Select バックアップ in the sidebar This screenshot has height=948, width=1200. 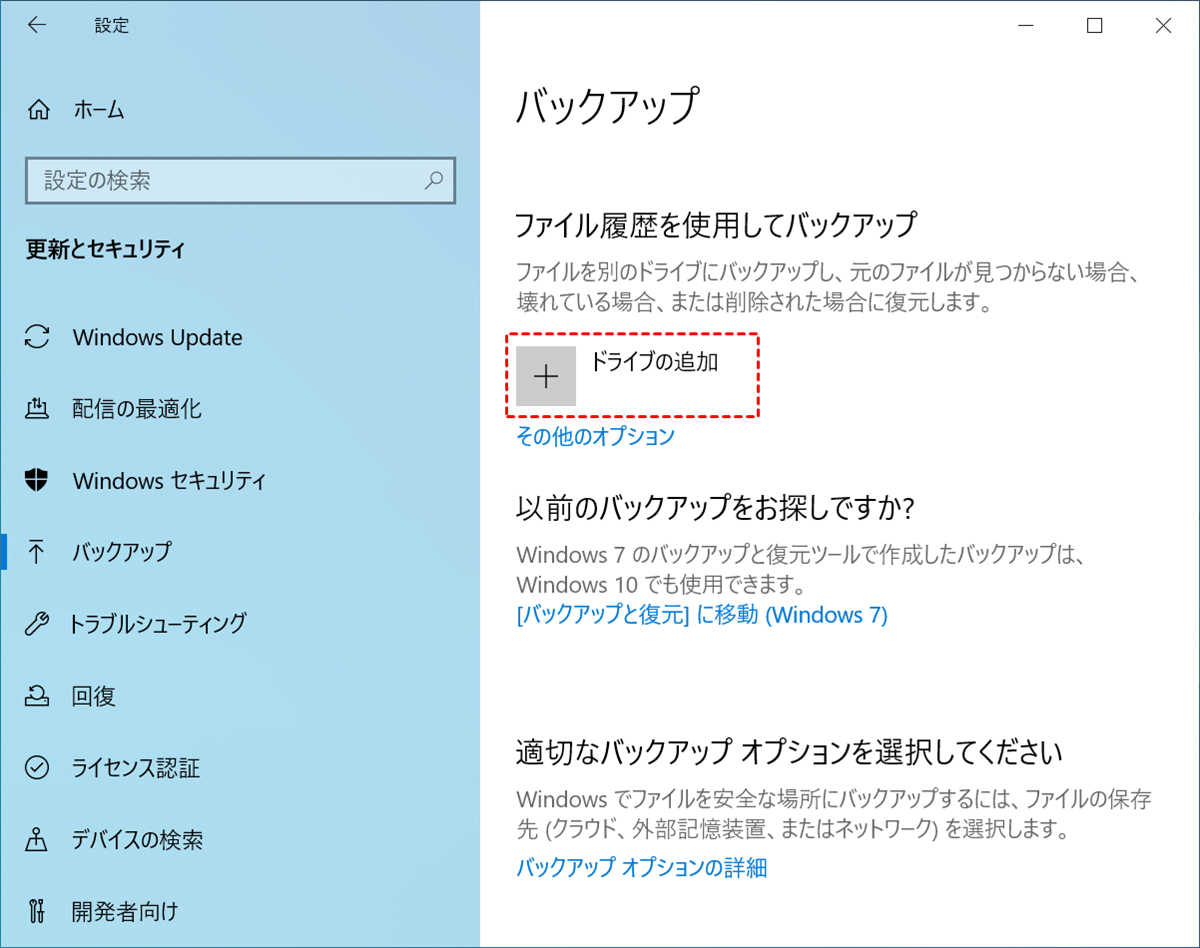point(121,552)
